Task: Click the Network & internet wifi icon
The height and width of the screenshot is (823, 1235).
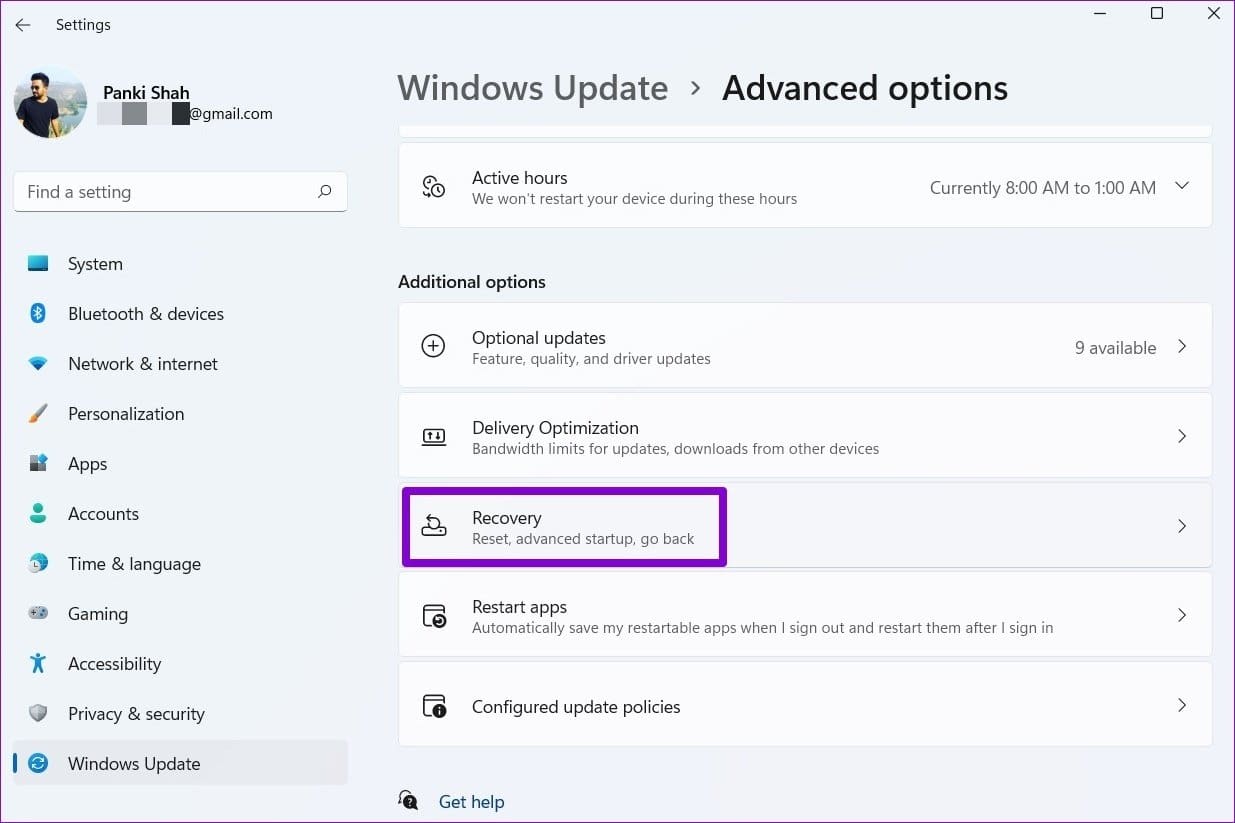Action: point(38,364)
